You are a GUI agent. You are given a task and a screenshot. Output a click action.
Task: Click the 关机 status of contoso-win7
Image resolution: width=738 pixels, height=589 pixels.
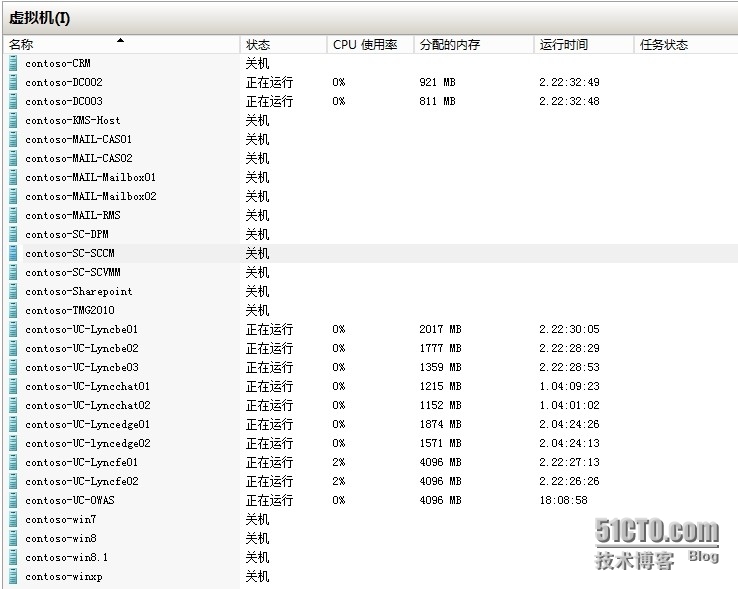click(257, 519)
